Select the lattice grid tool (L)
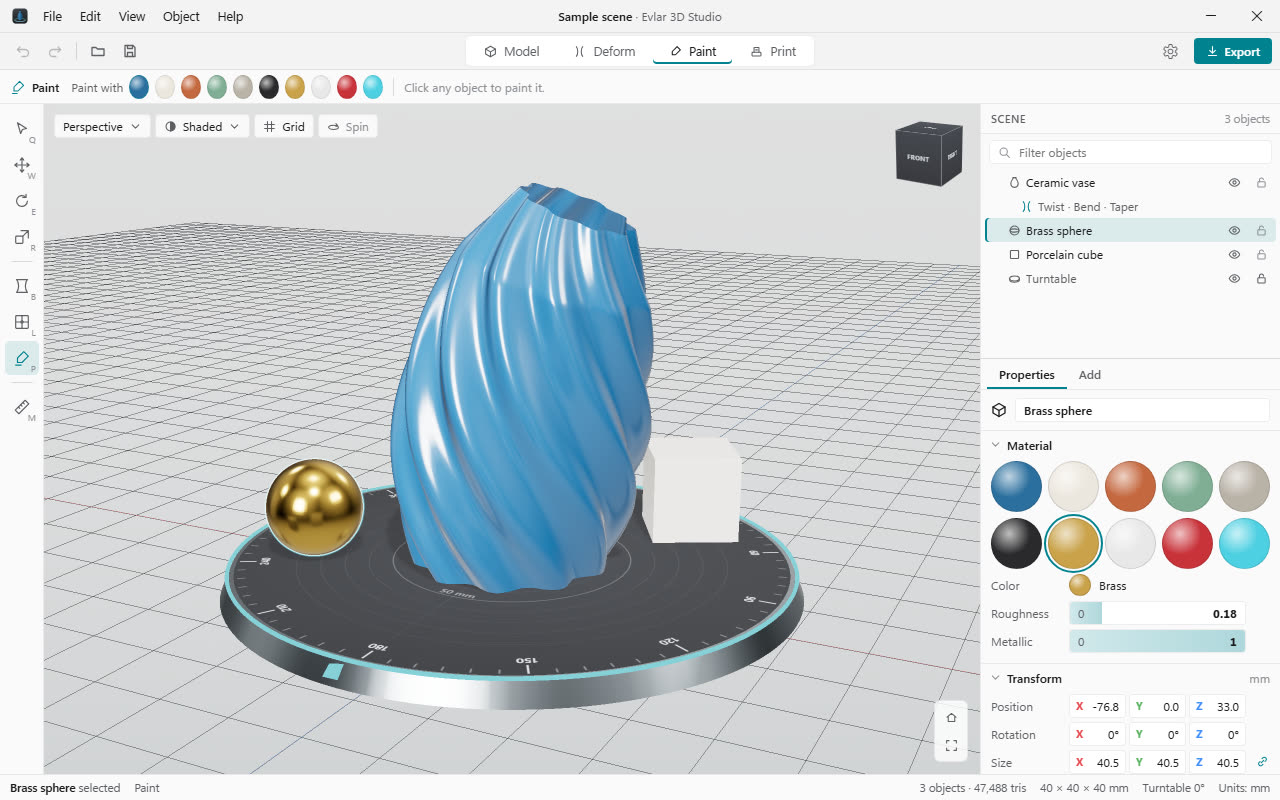This screenshot has height=800, width=1280. coord(22,322)
